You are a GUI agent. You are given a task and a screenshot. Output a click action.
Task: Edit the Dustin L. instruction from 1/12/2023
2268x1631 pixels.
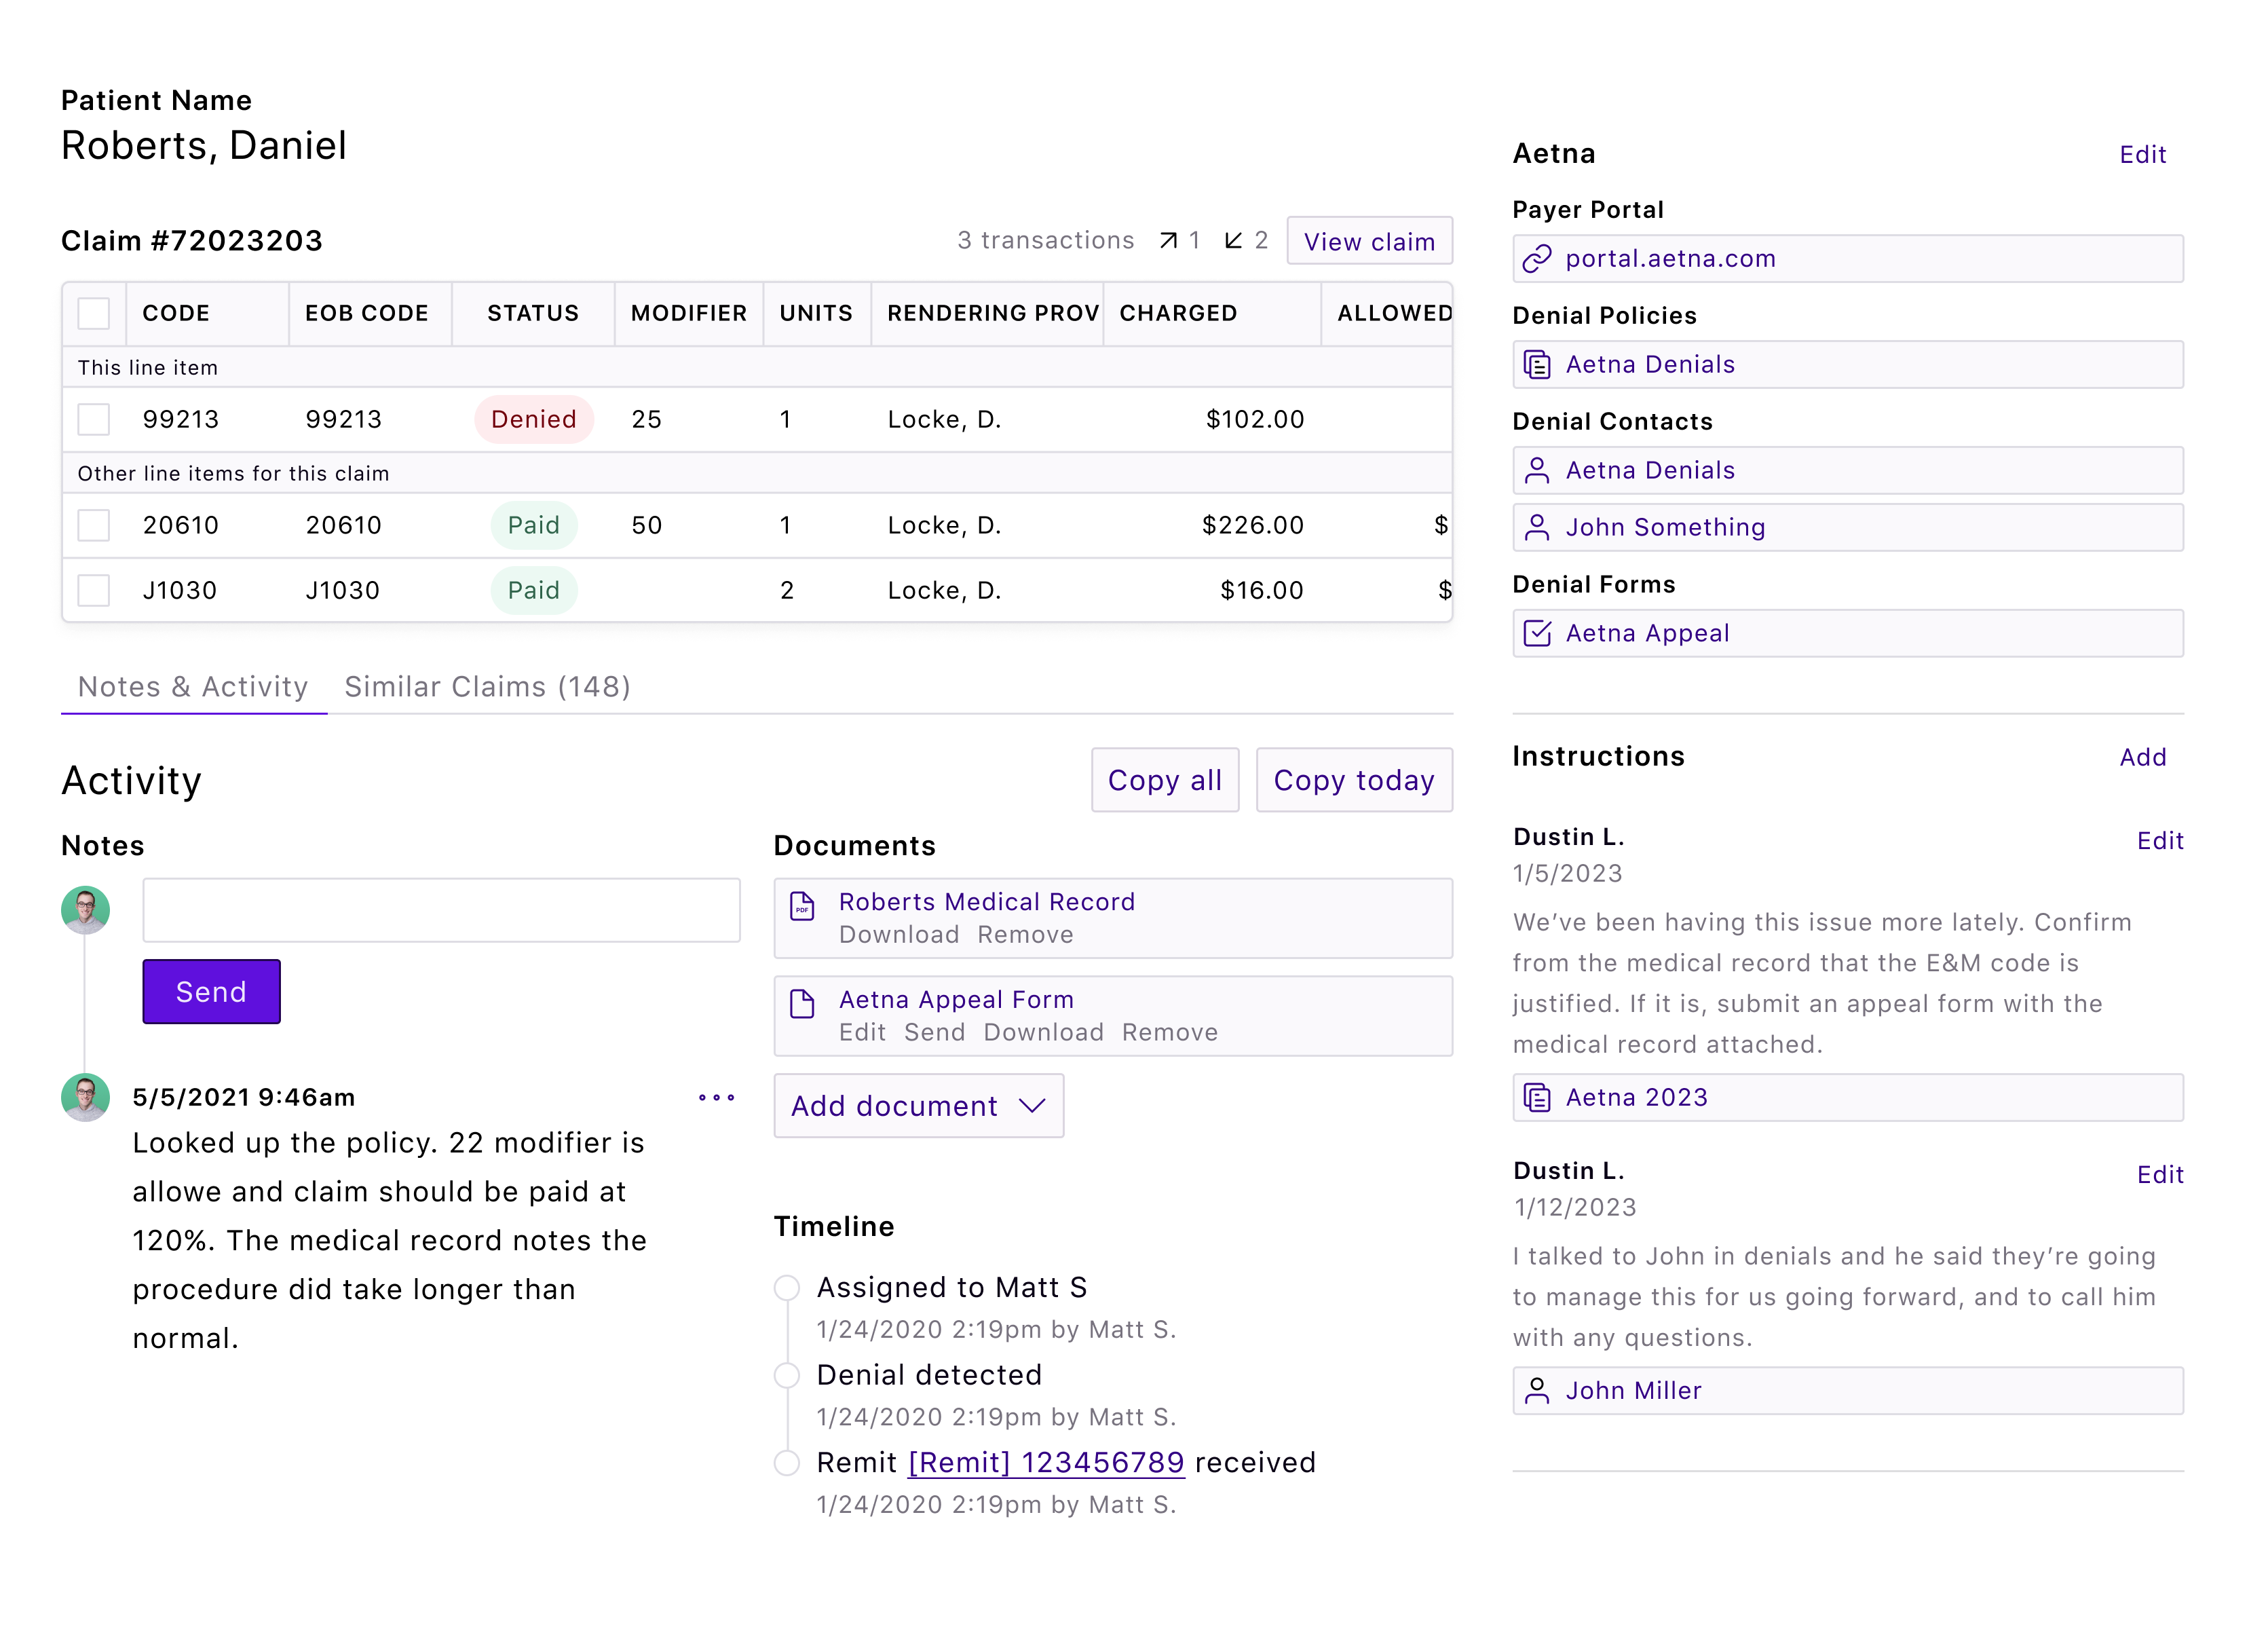click(x=2159, y=1175)
